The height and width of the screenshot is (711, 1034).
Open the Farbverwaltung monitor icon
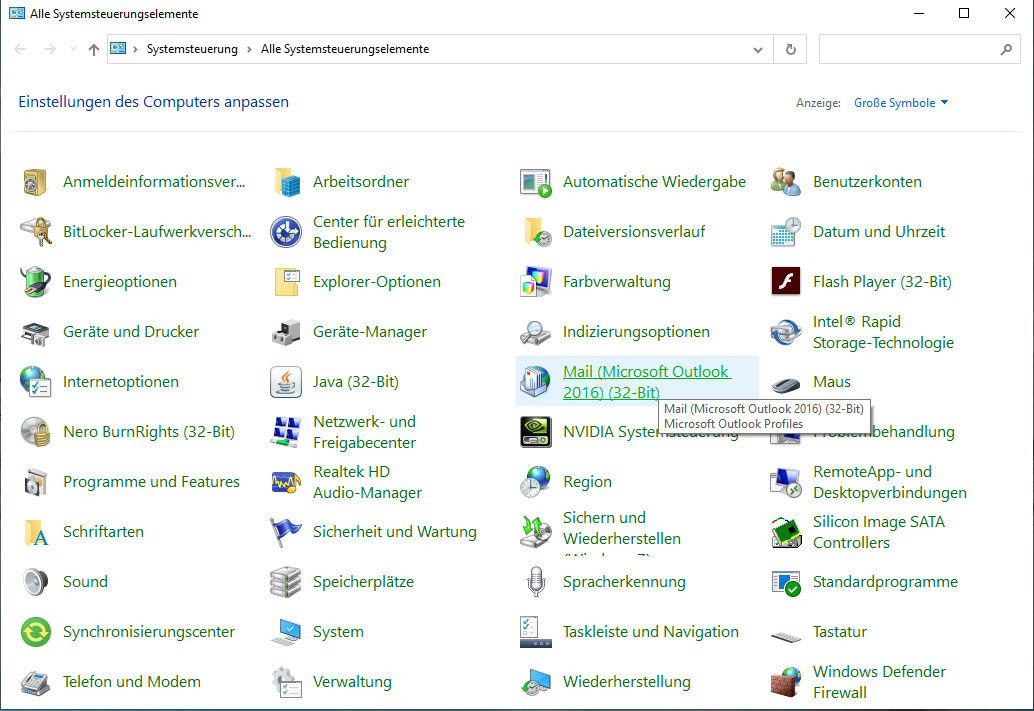point(535,282)
